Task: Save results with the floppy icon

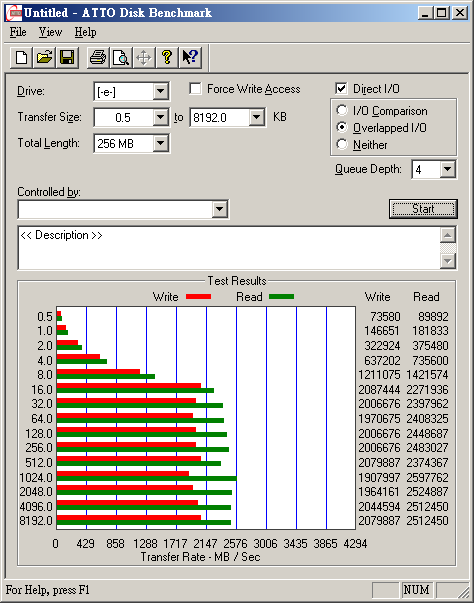Action: point(67,58)
